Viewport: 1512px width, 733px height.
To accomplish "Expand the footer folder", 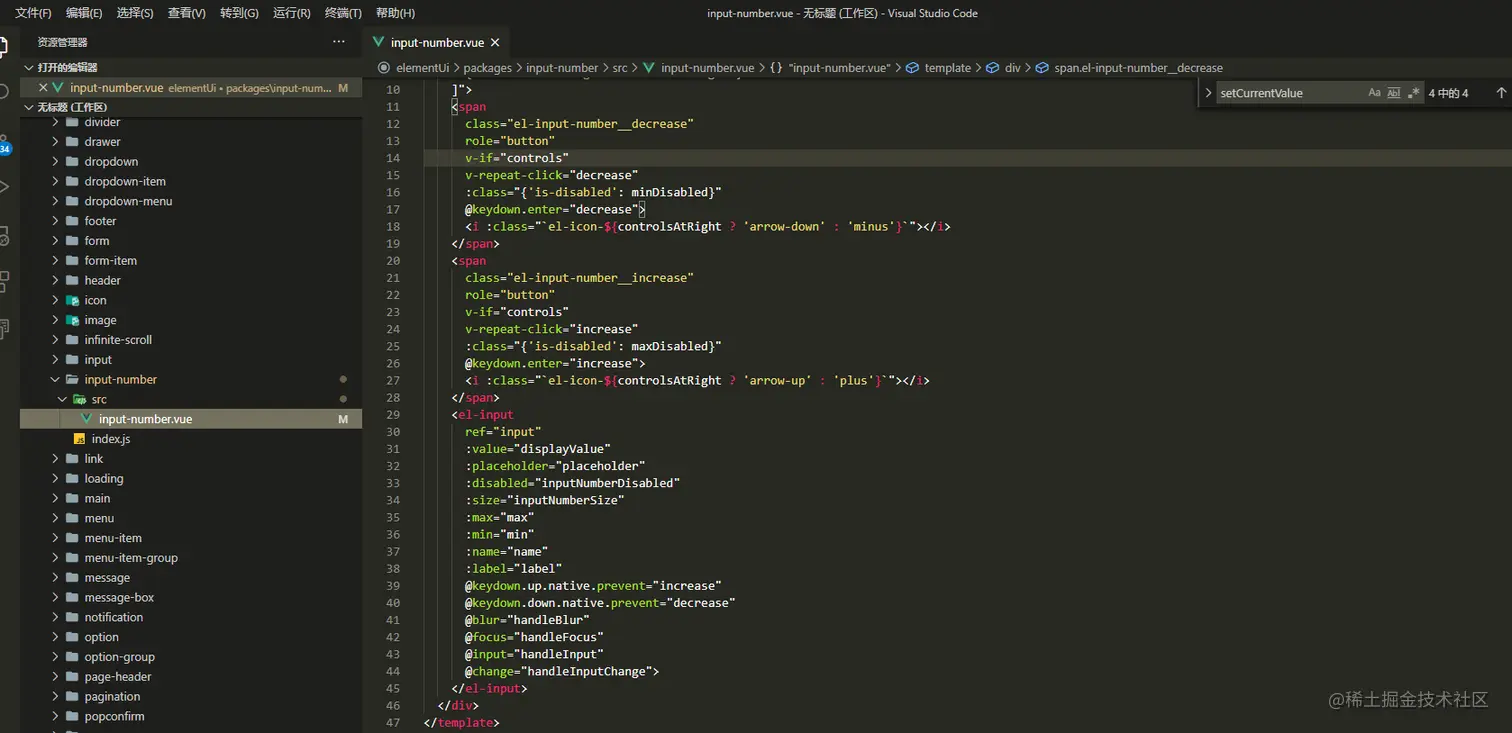I will point(56,221).
